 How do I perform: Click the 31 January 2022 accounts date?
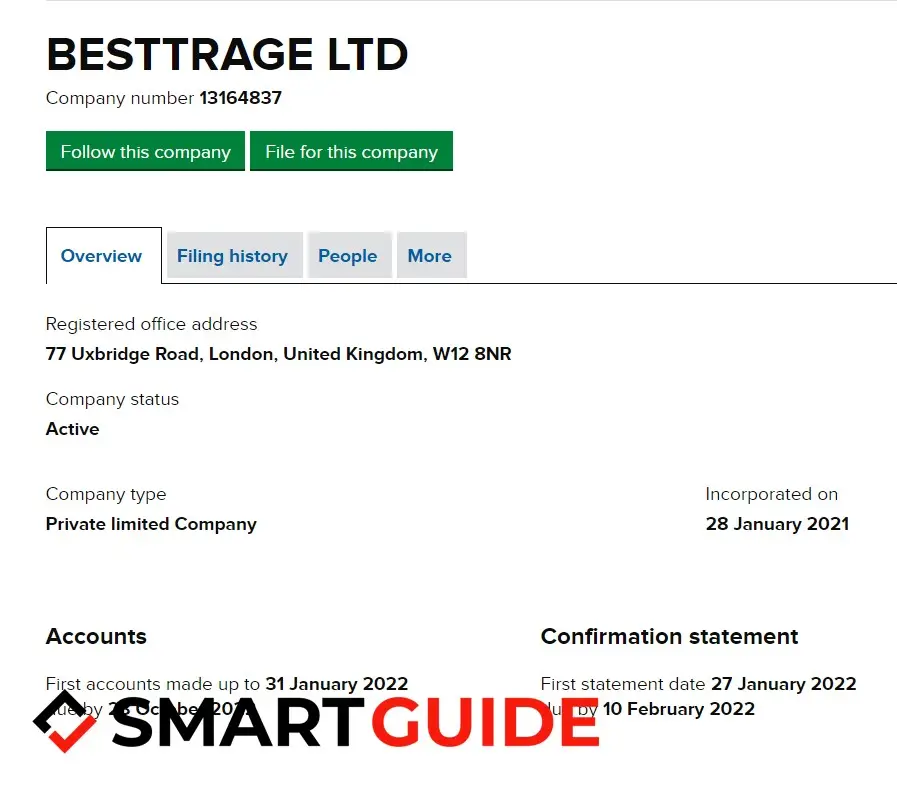[336, 684]
